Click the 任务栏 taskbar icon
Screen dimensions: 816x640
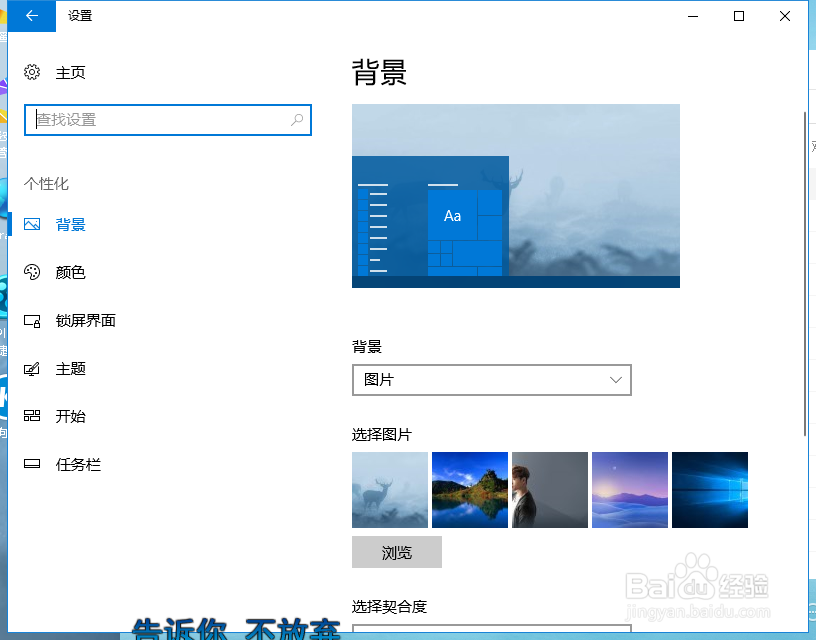(x=33, y=464)
